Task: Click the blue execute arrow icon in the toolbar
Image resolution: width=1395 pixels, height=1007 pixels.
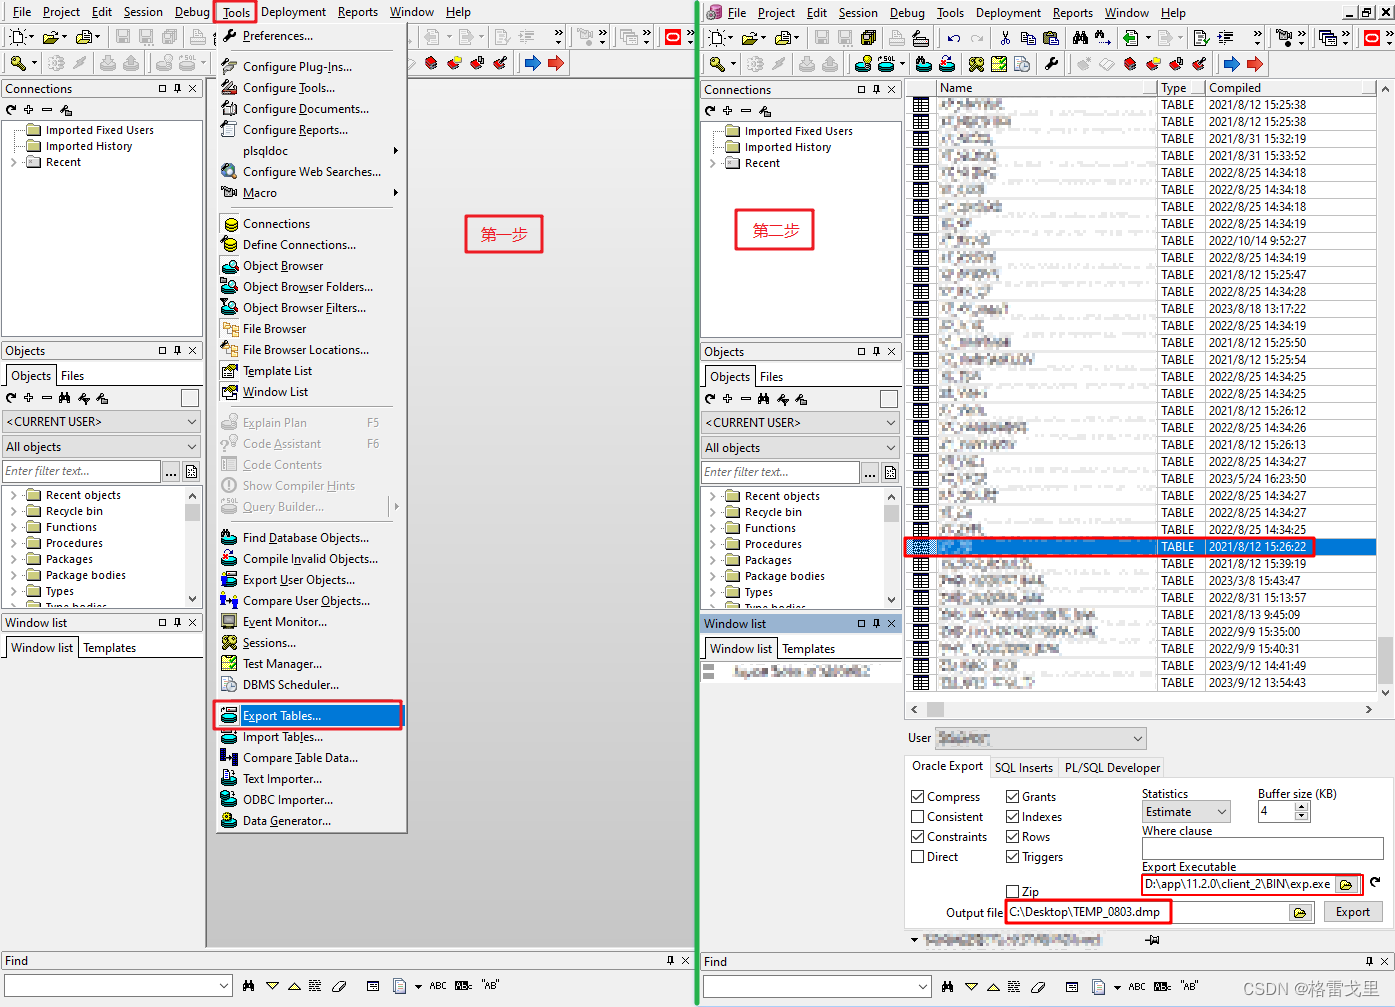Action: coord(531,61)
